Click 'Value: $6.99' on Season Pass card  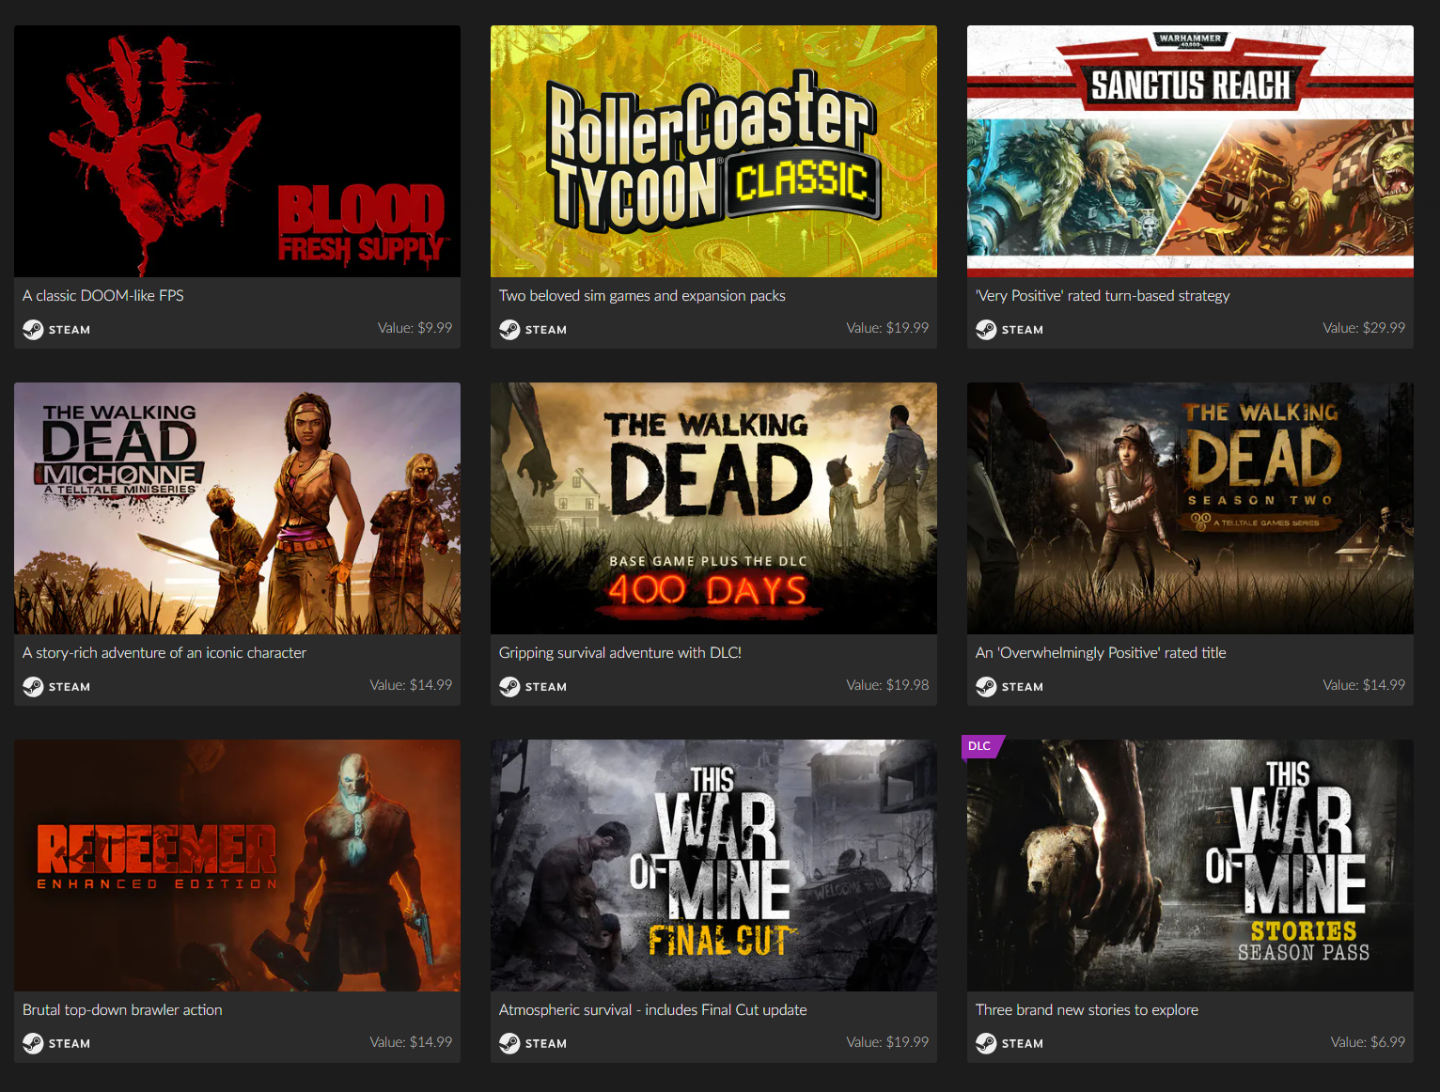coord(1368,1042)
